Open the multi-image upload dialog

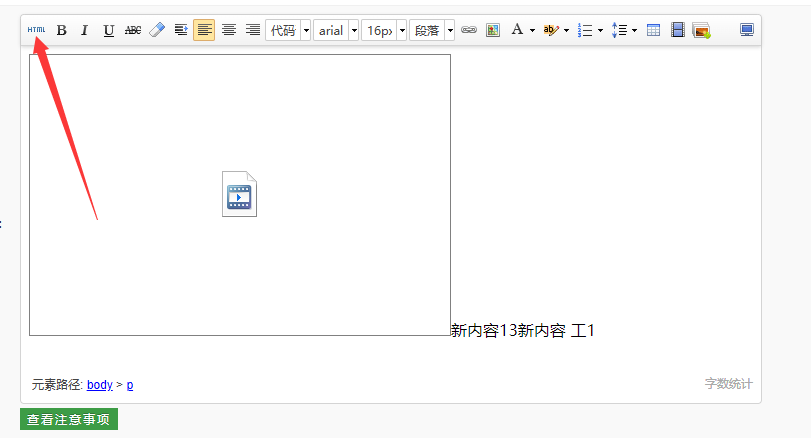coord(701,31)
